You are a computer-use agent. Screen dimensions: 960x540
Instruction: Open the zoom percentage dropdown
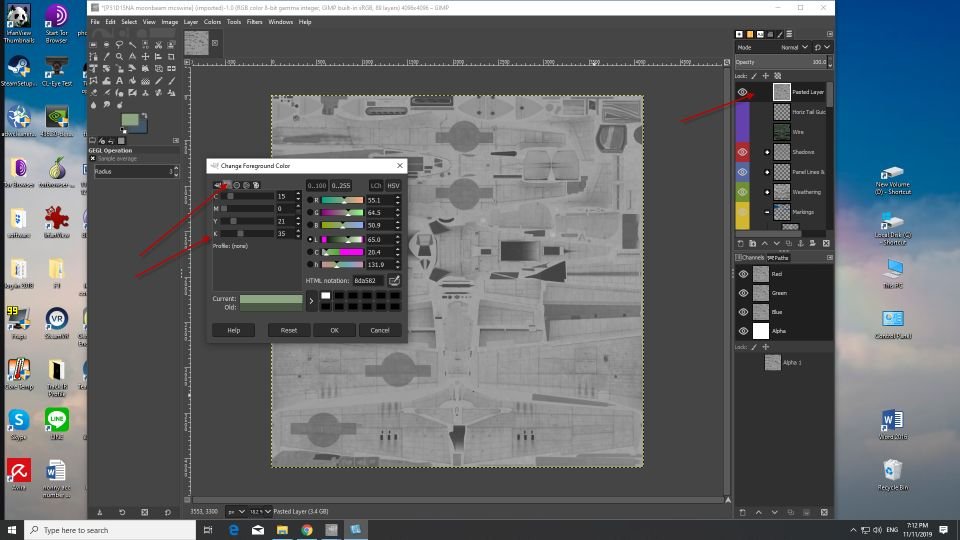click(x=260, y=511)
